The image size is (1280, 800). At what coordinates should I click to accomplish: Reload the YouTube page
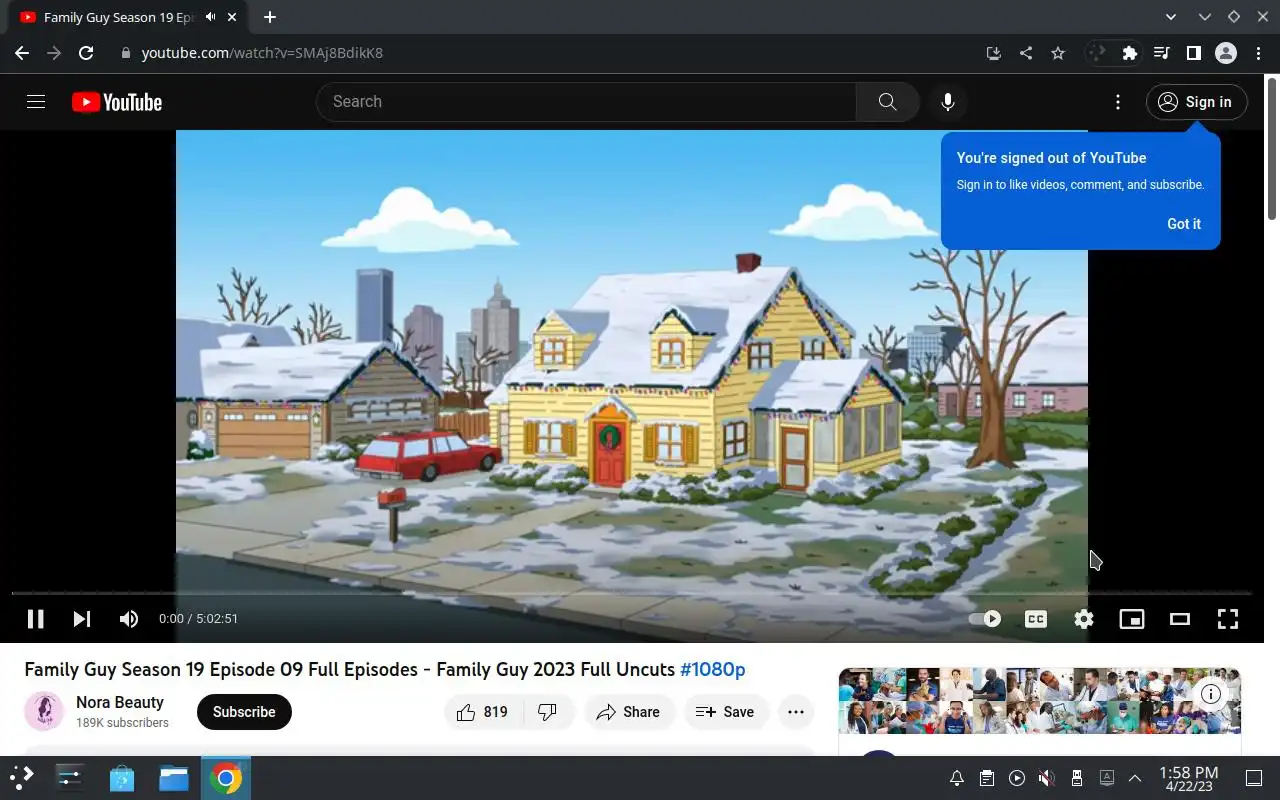pos(86,53)
